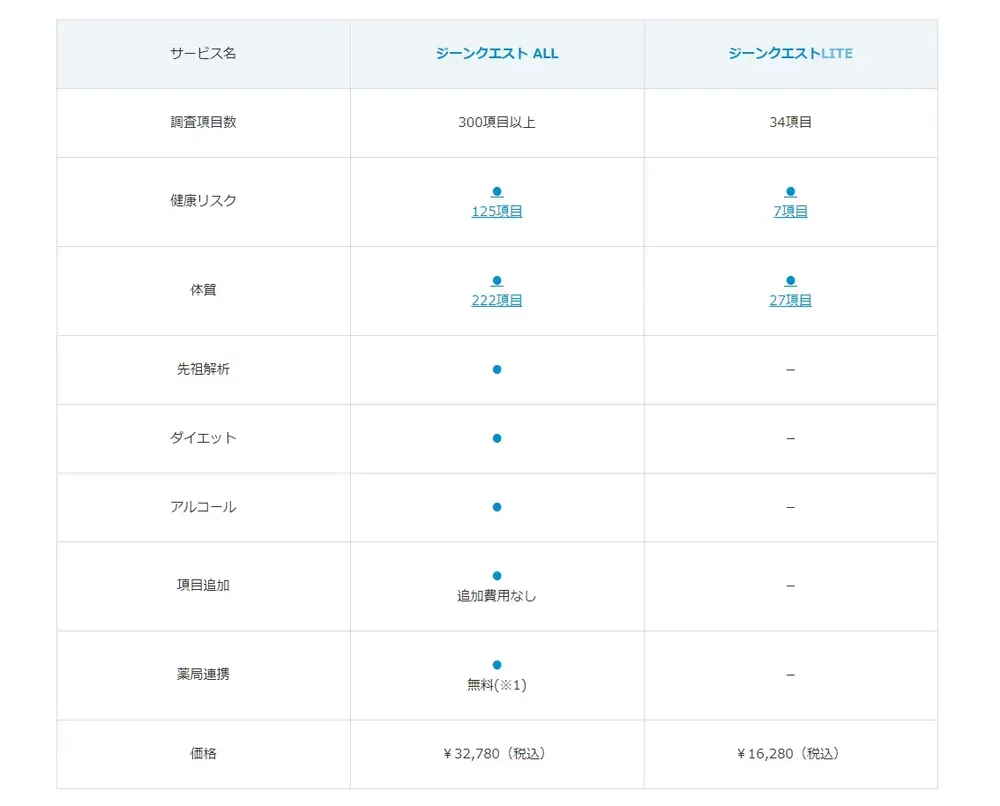The width and height of the screenshot is (1000, 806).
Task: Click the ¥32,780 (税込) price cell
Action: (x=496, y=754)
